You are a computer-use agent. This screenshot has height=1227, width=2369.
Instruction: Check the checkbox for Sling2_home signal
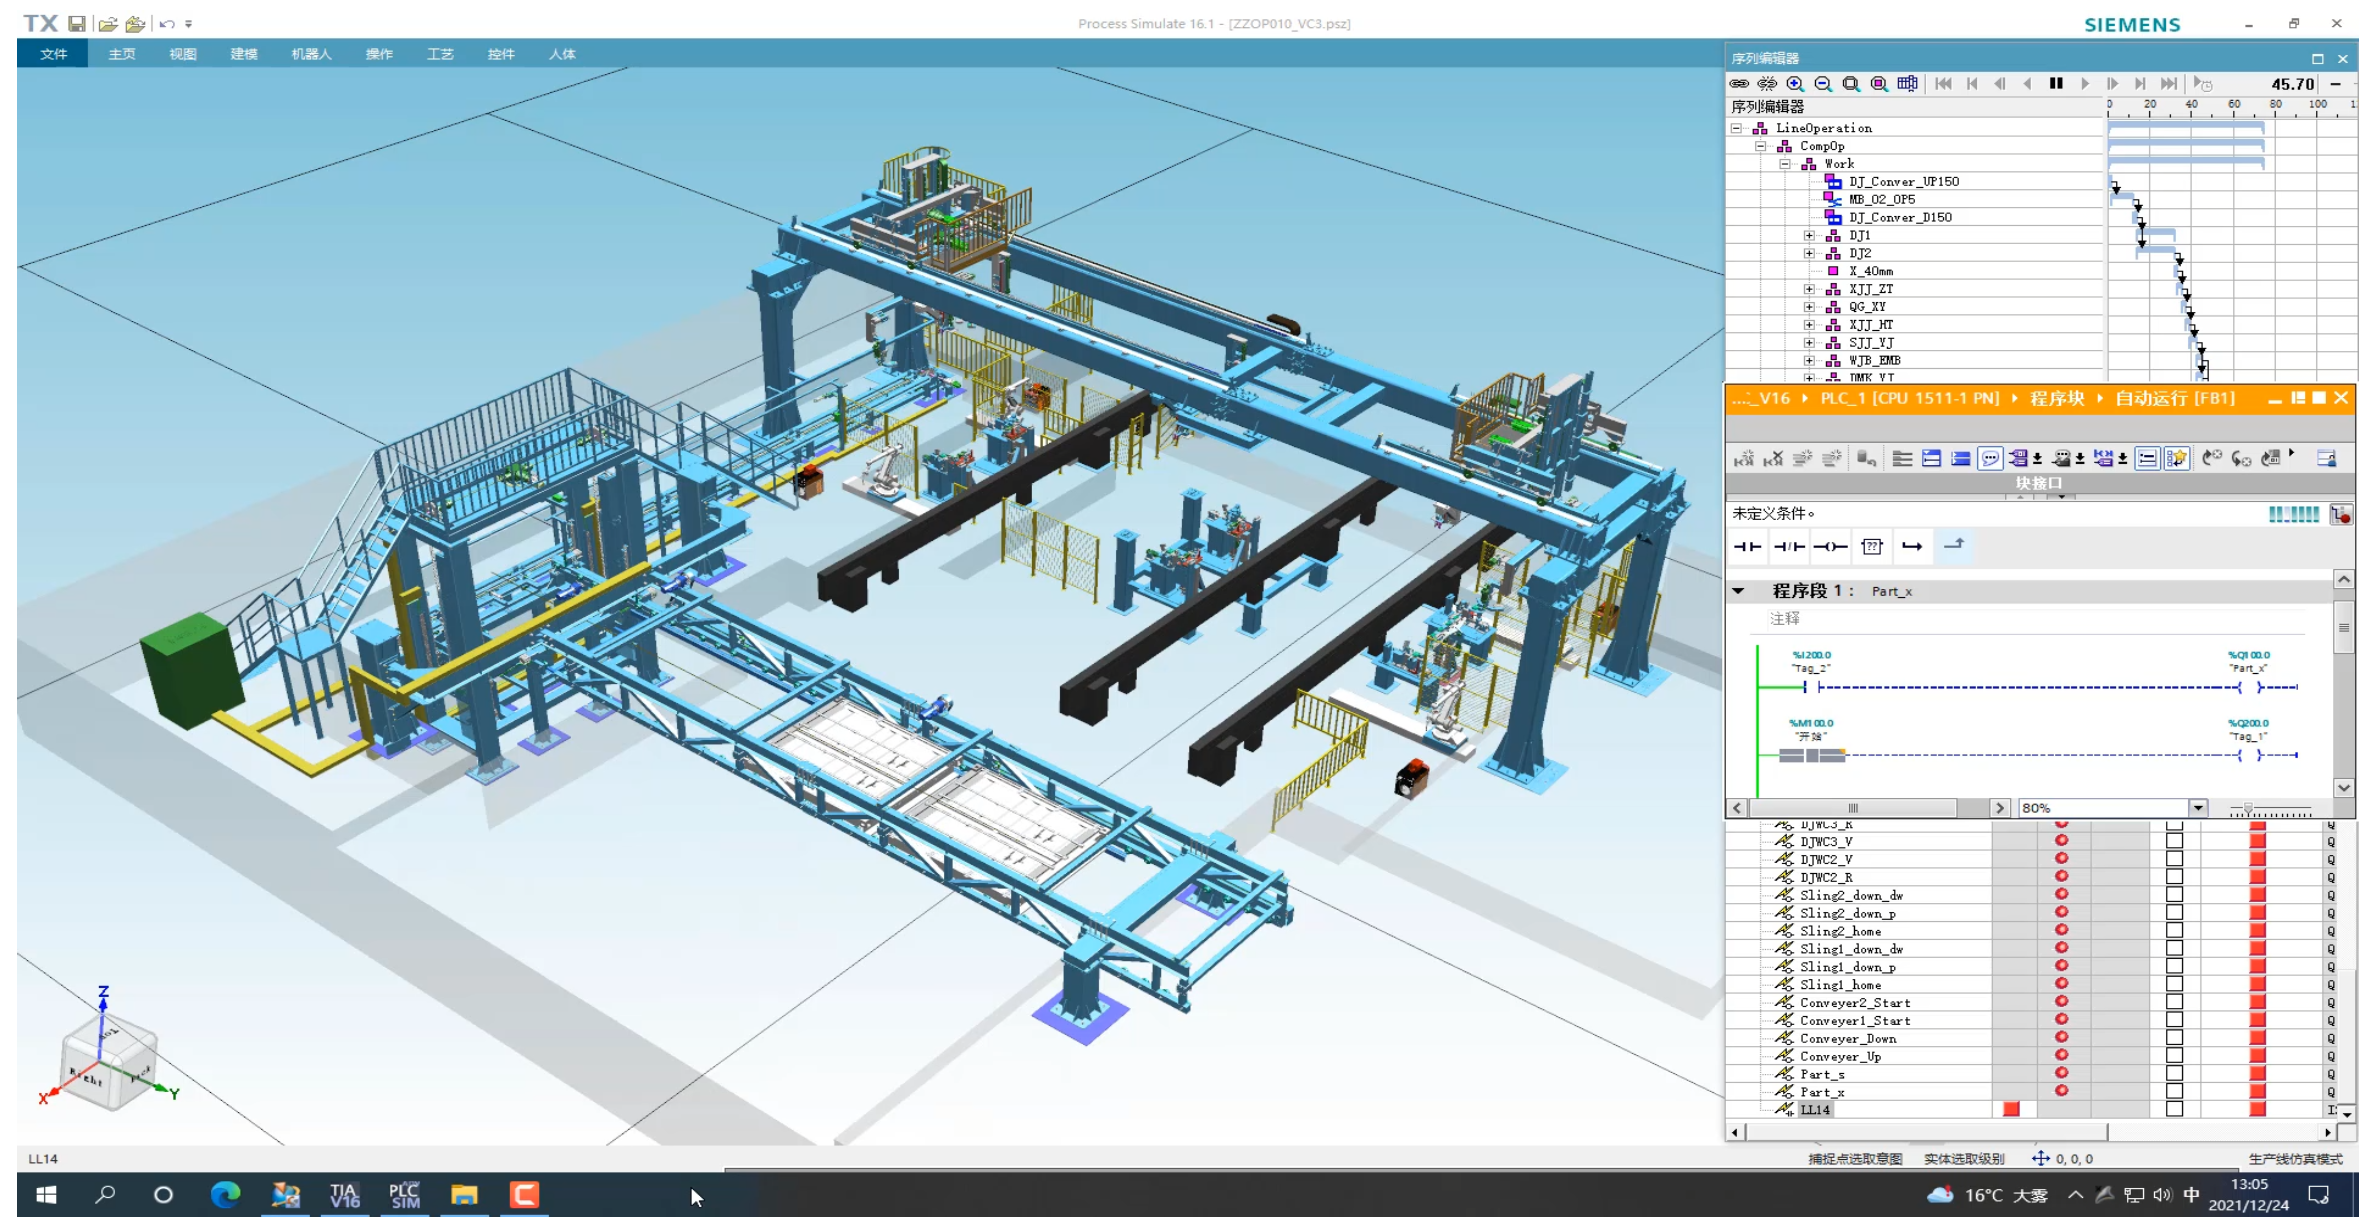(x=2174, y=931)
